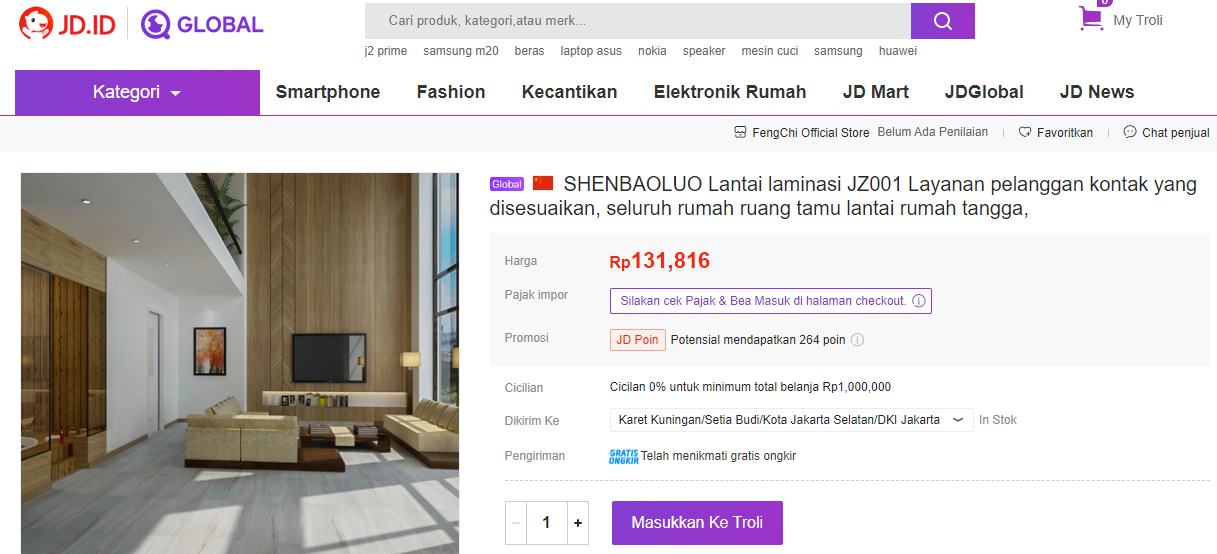Open Chat penjual speech bubble icon
This screenshot has width=1217, height=554.
pyautogui.click(x=1130, y=132)
